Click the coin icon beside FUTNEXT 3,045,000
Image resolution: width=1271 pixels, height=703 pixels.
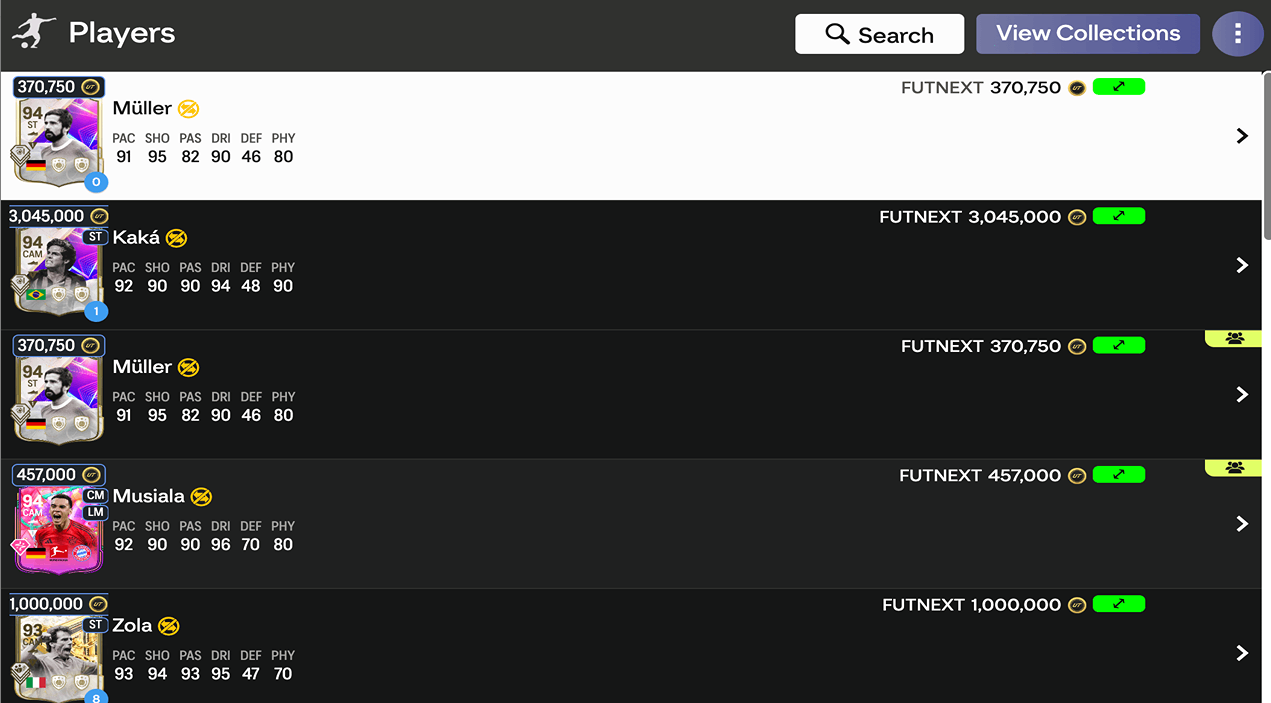coord(1076,217)
